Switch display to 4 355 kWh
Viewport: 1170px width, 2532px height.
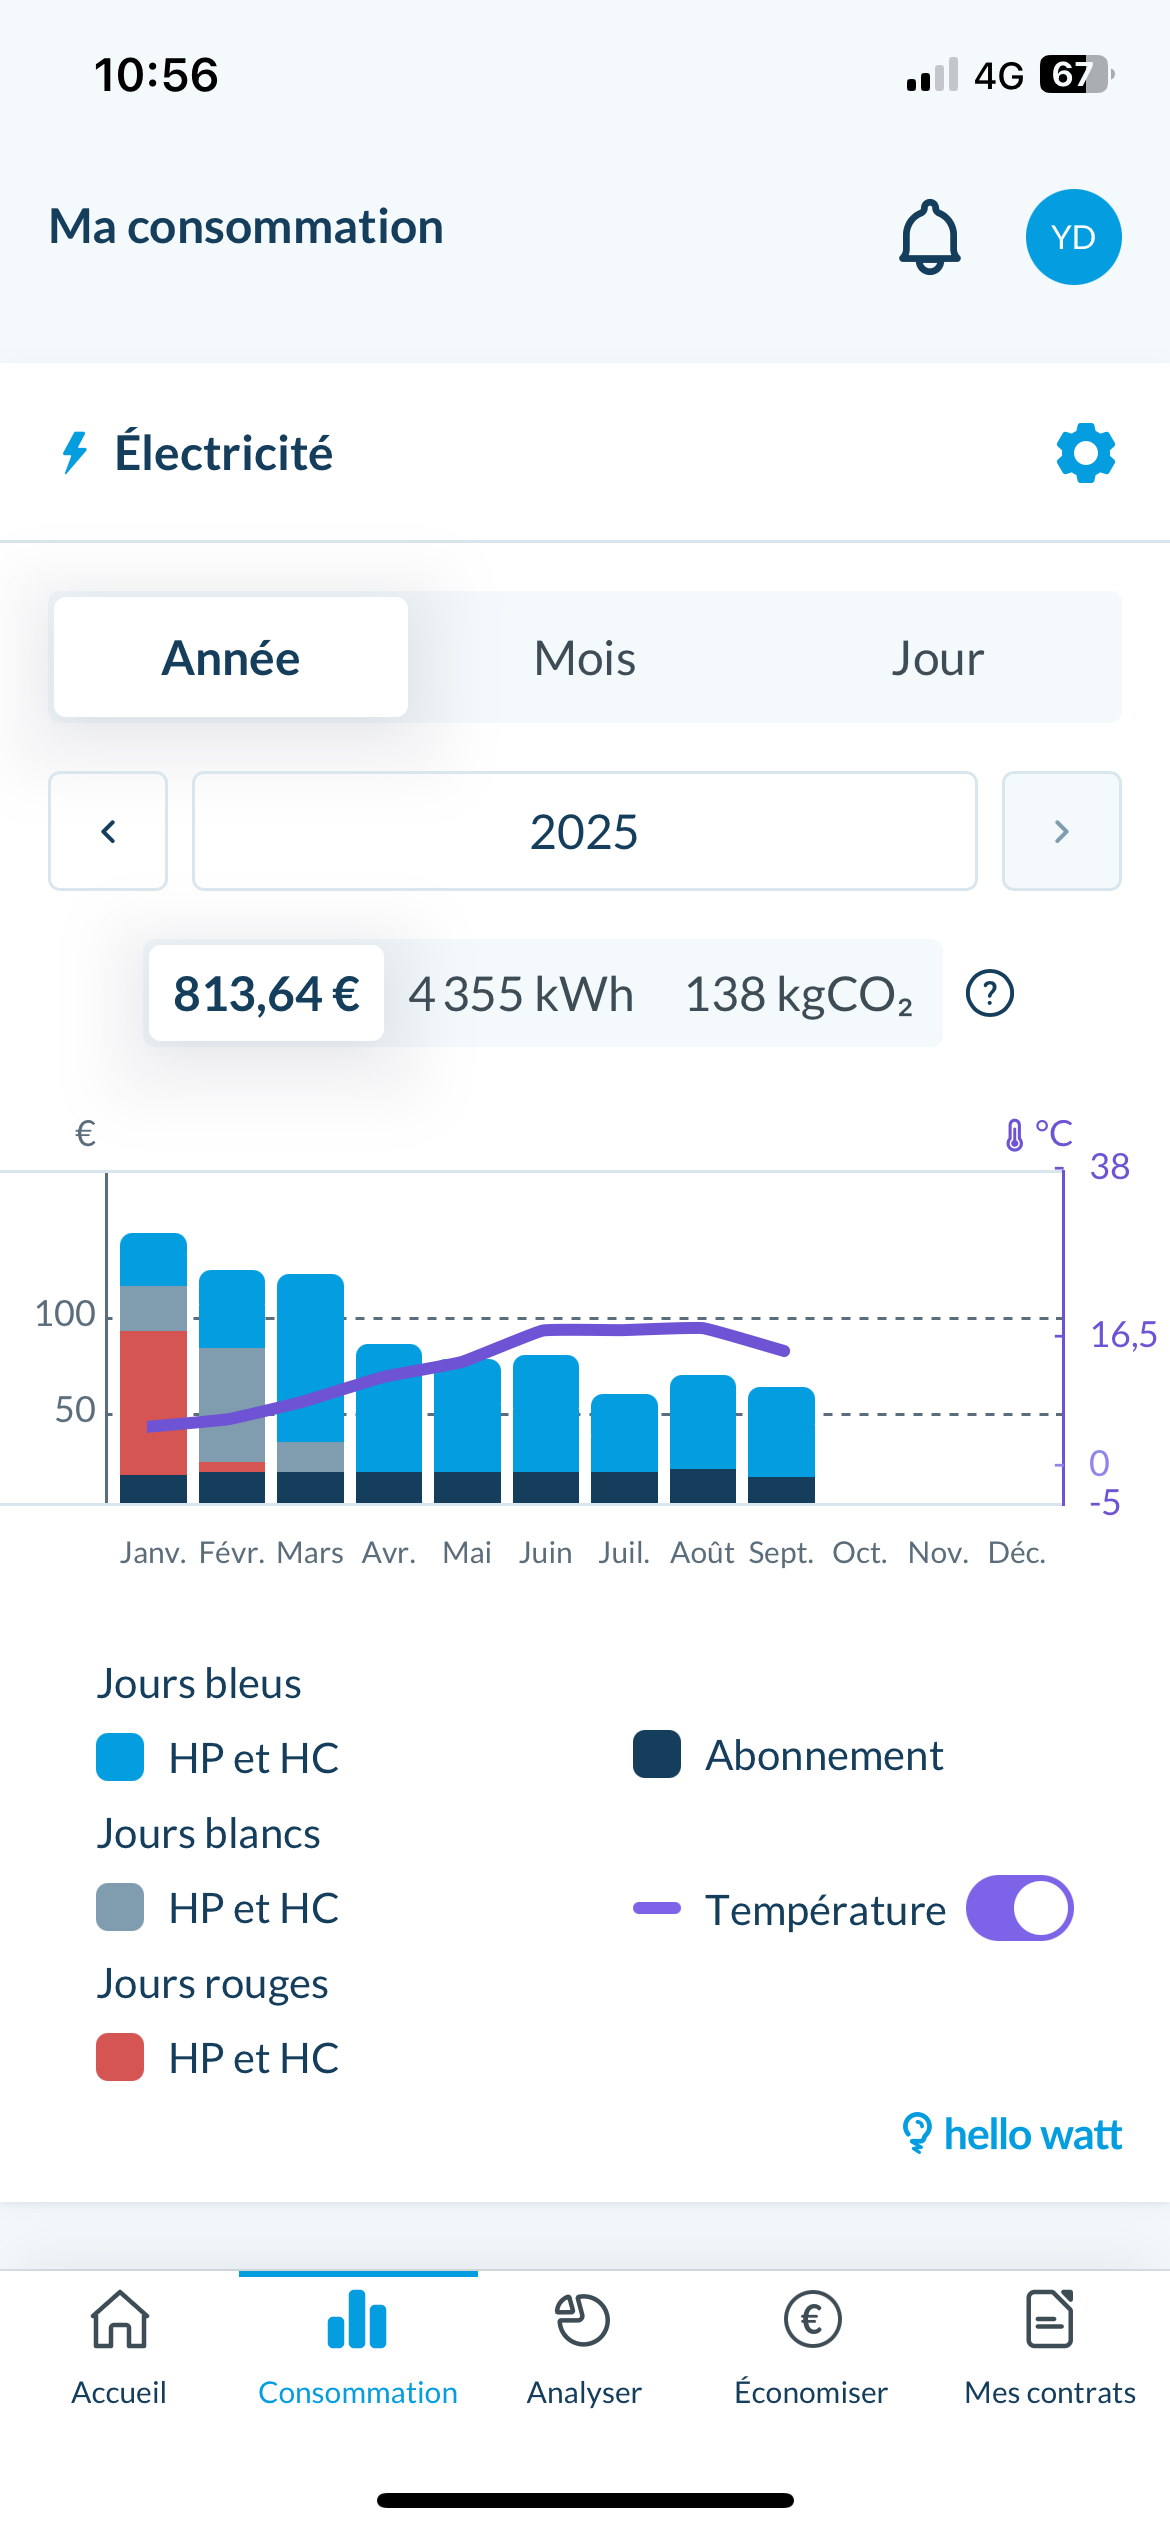521,994
